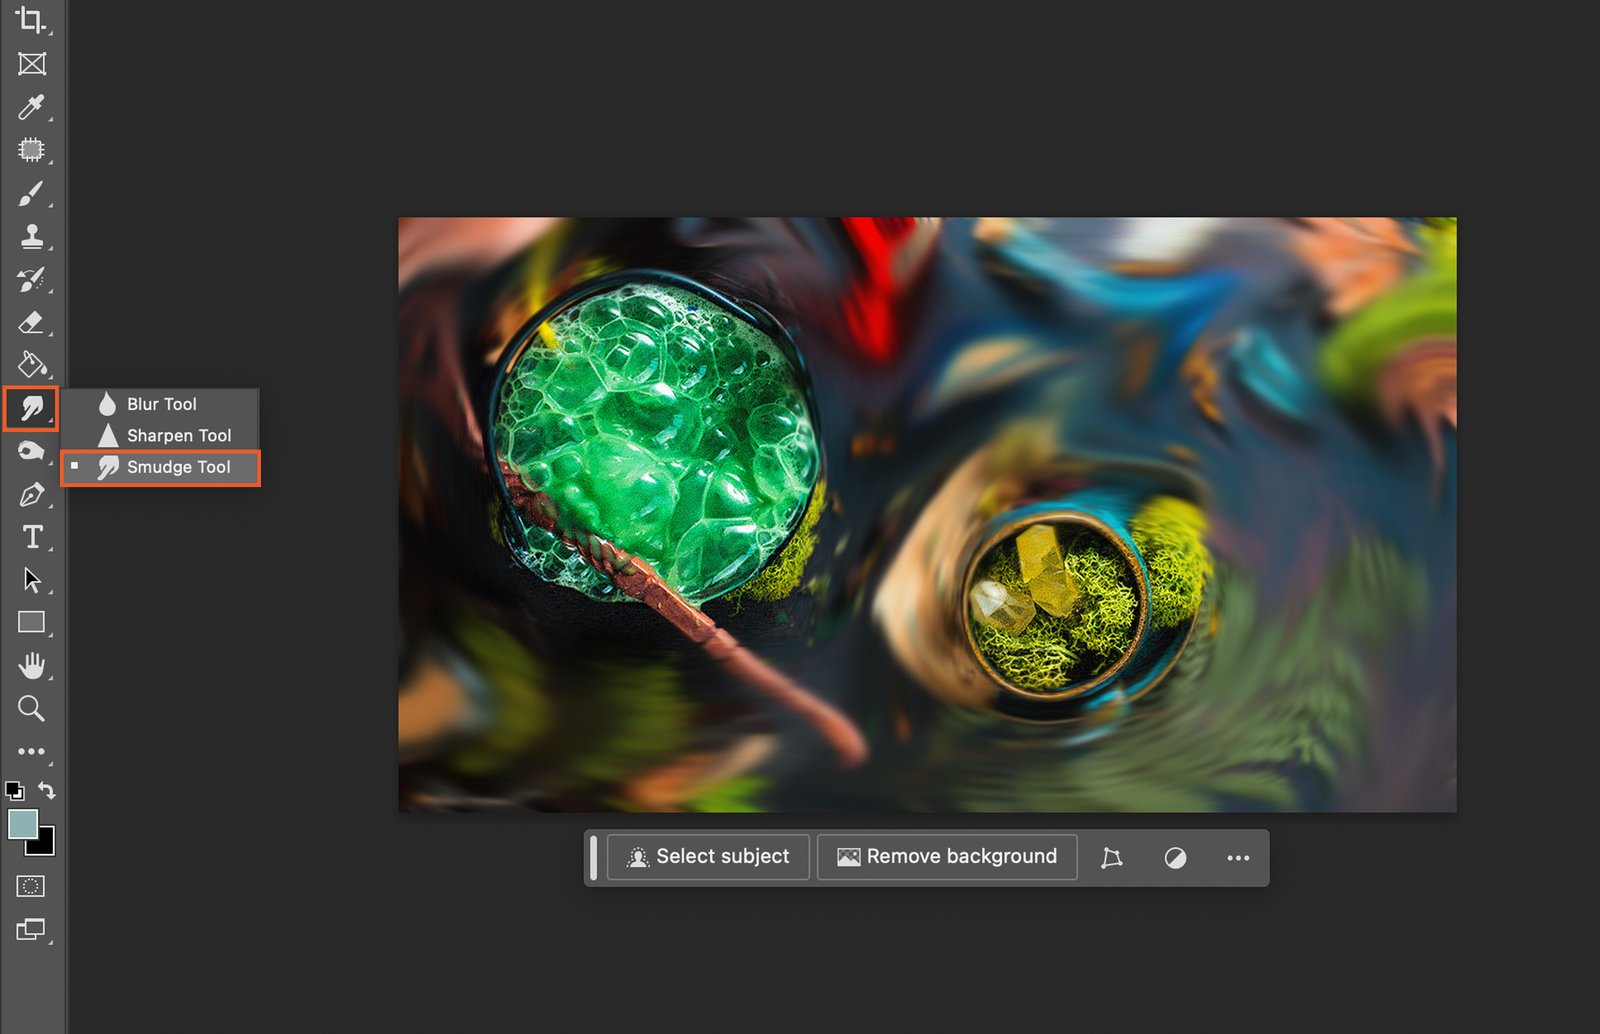
Task: Open the Screen Mode options
Action: (x=31, y=929)
